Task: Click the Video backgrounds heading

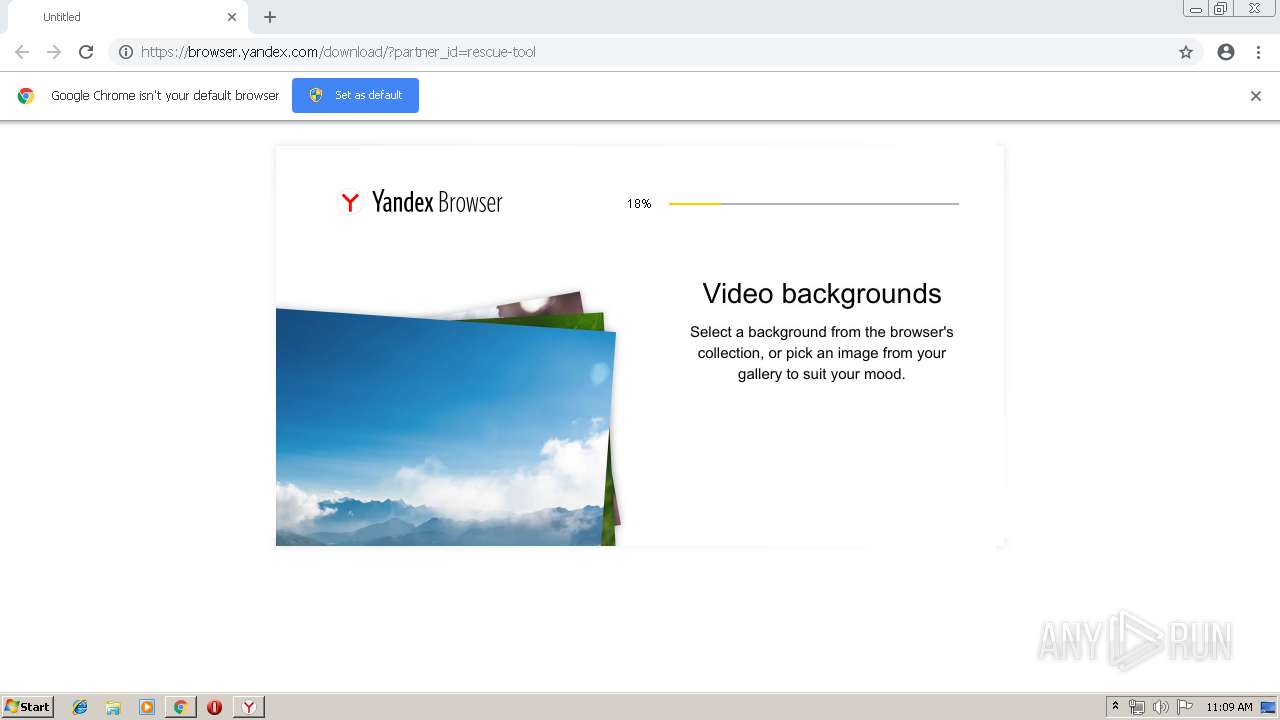Action: pos(822,293)
